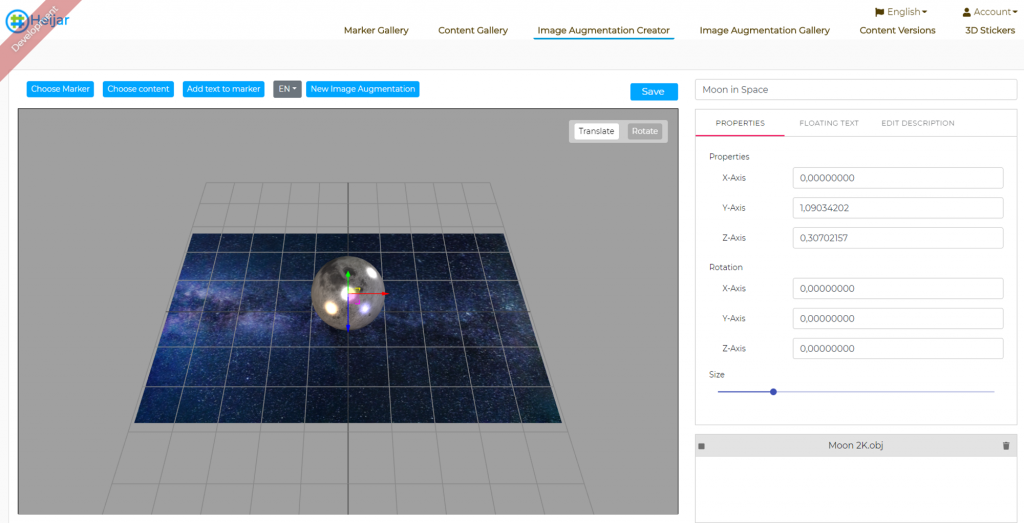Click the Rotation Z-Axis input field
This screenshot has width=1024, height=523.
[898, 348]
